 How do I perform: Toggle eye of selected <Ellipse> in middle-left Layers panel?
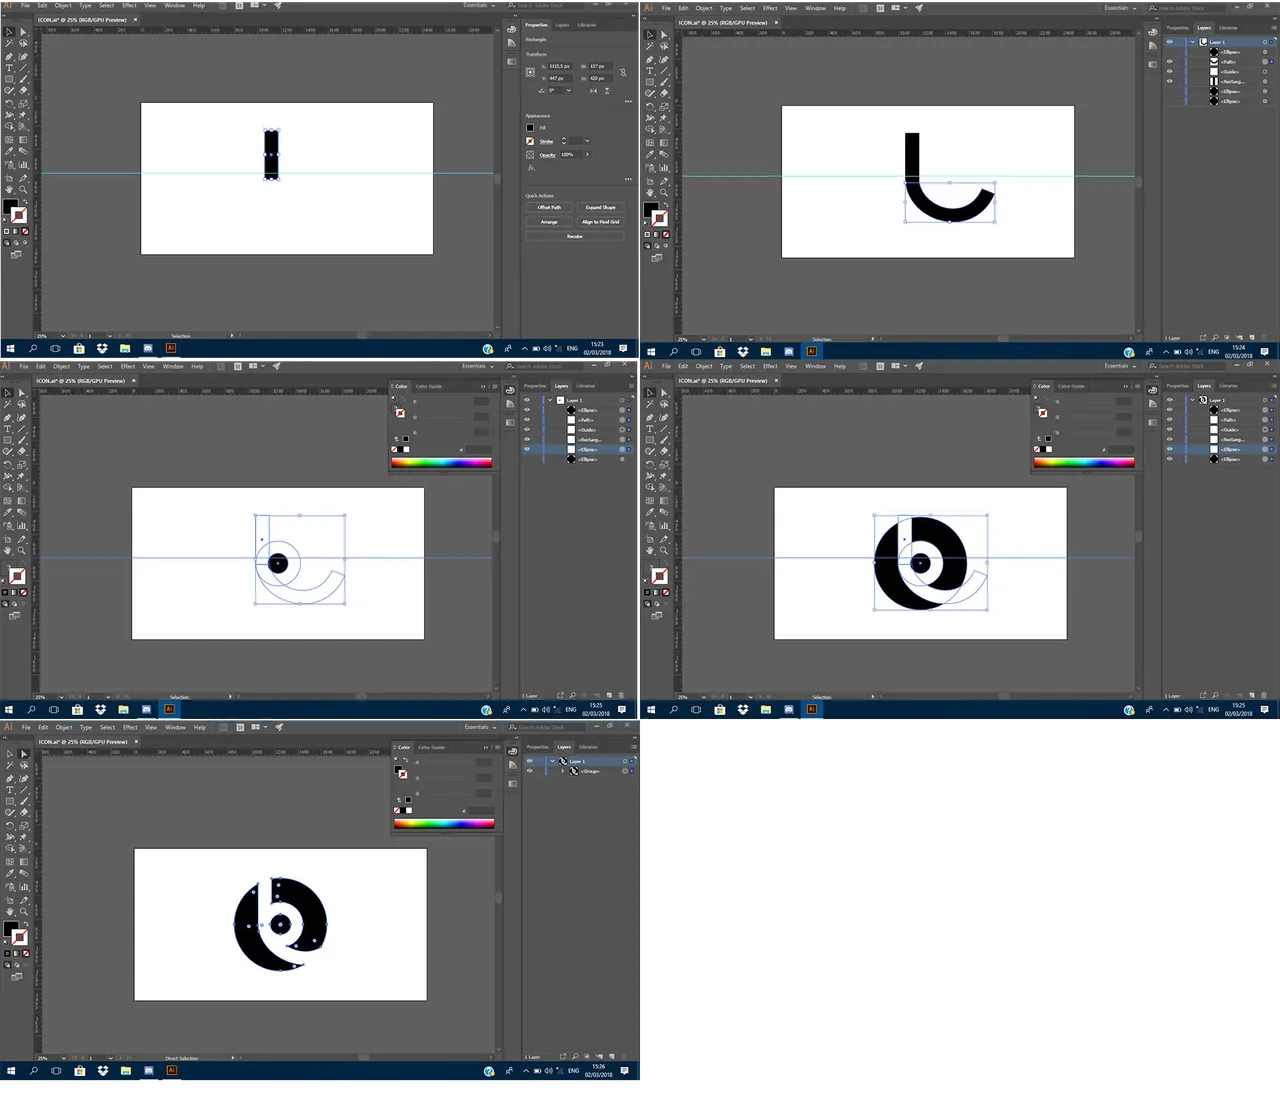point(527,450)
